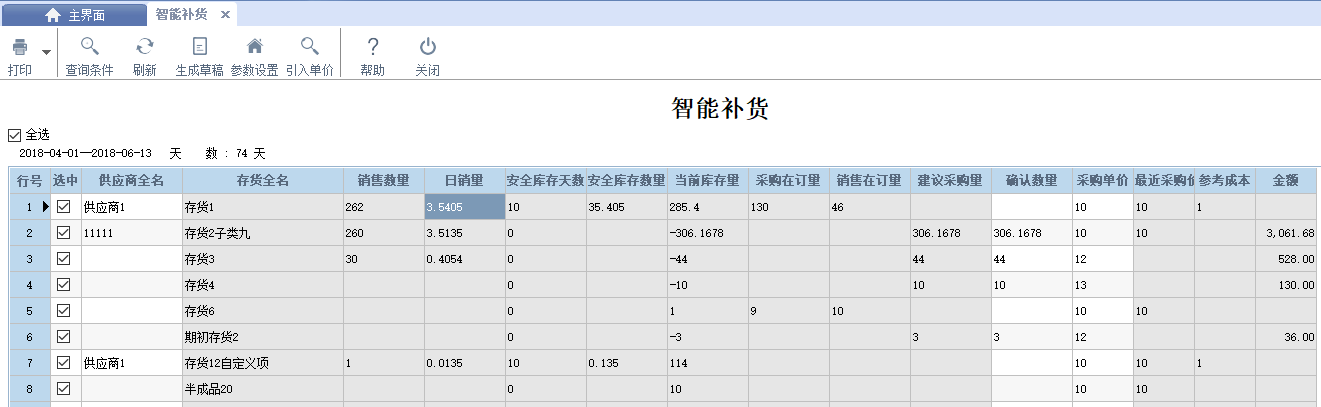Click the 建议采购里 column header
This screenshot has width=1321, height=407.
(949, 181)
